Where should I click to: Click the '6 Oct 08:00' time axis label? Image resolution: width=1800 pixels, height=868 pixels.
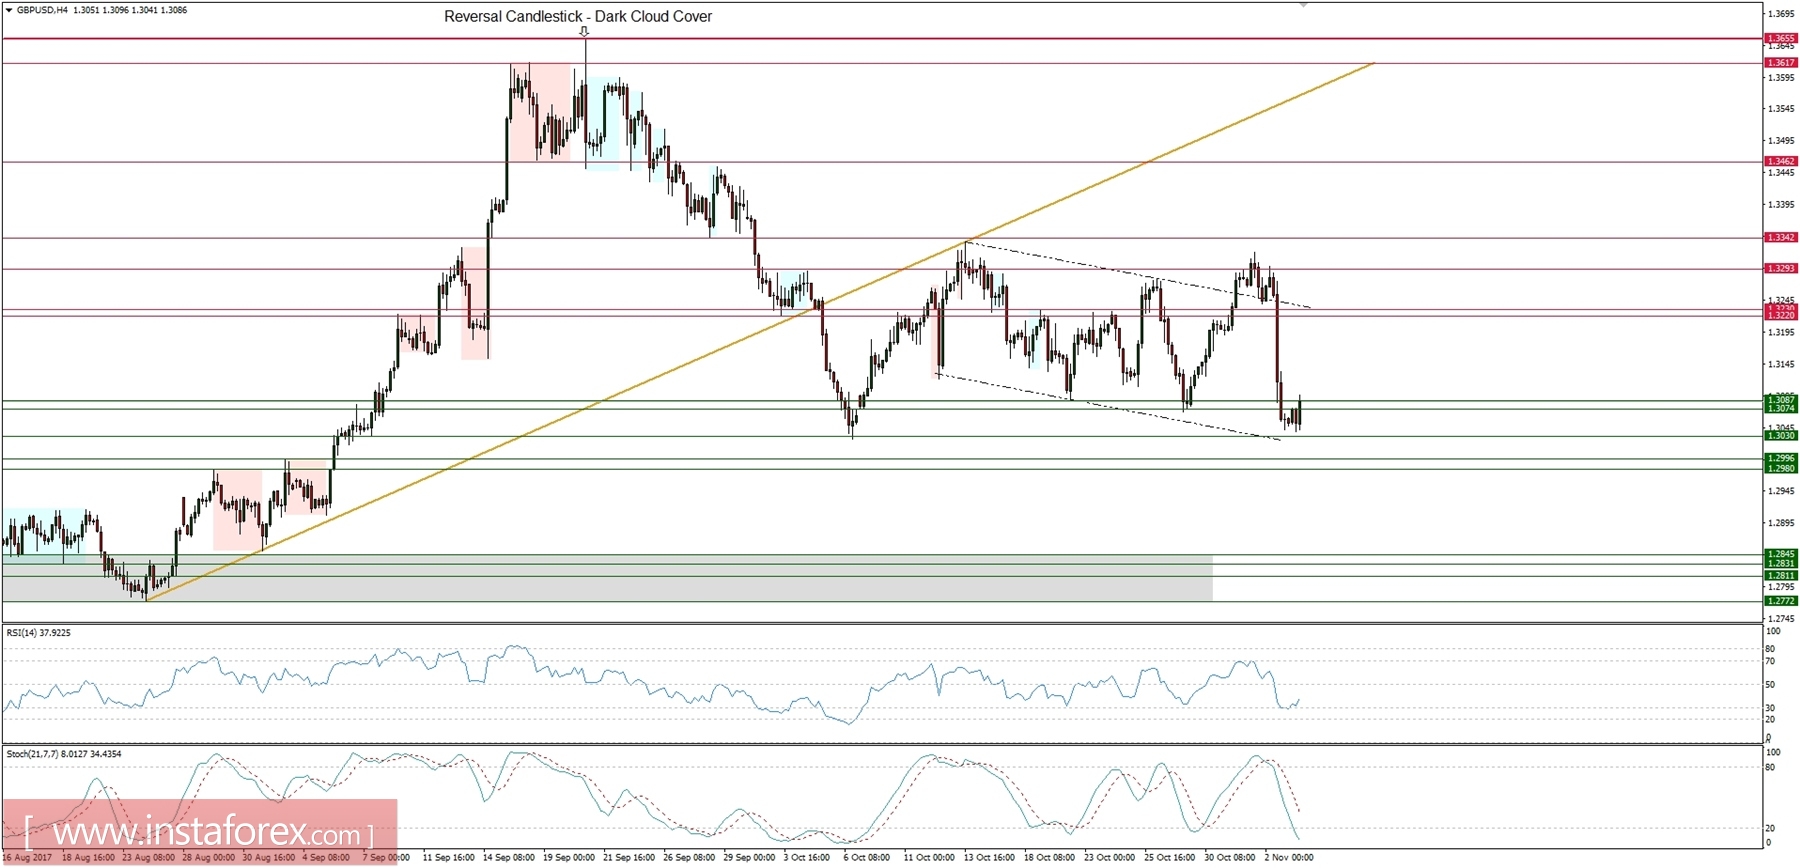(866, 857)
